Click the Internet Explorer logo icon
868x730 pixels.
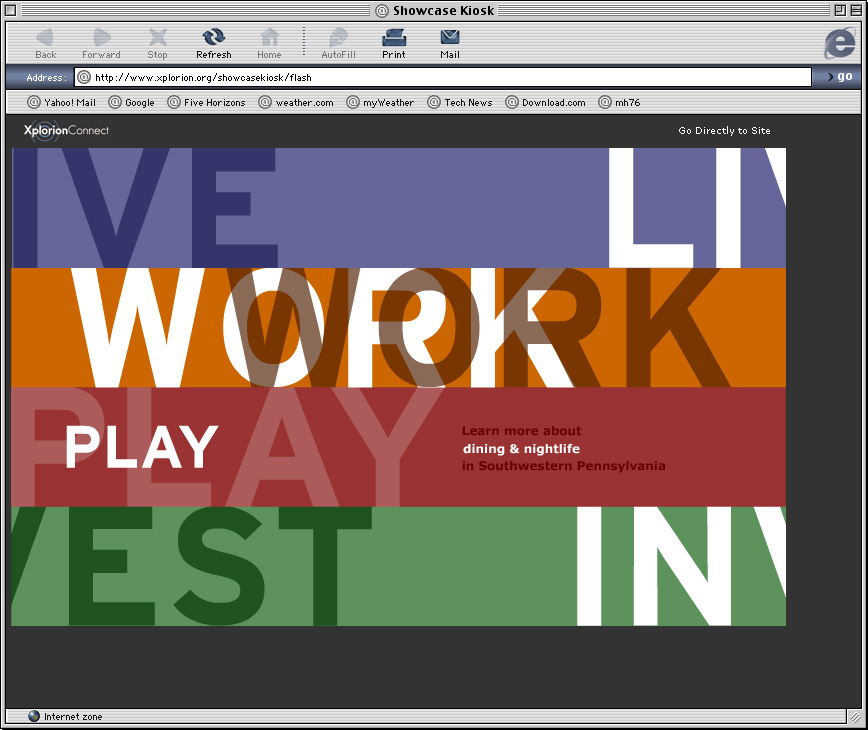pos(838,43)
